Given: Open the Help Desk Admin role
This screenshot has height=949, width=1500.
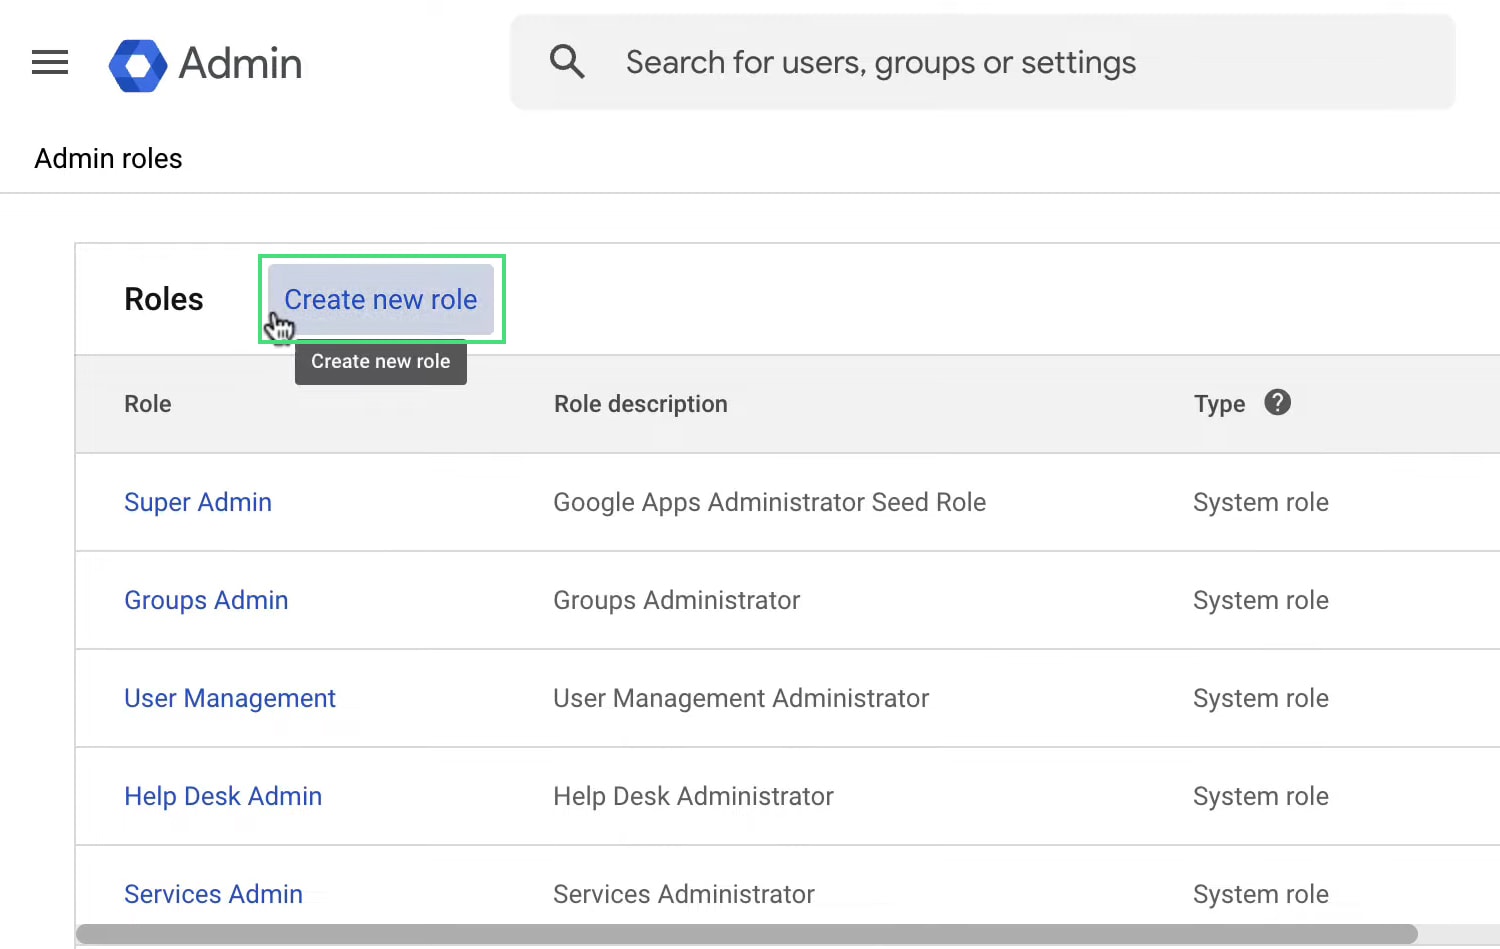Looking at the screenshot, I should pos(223,796).
